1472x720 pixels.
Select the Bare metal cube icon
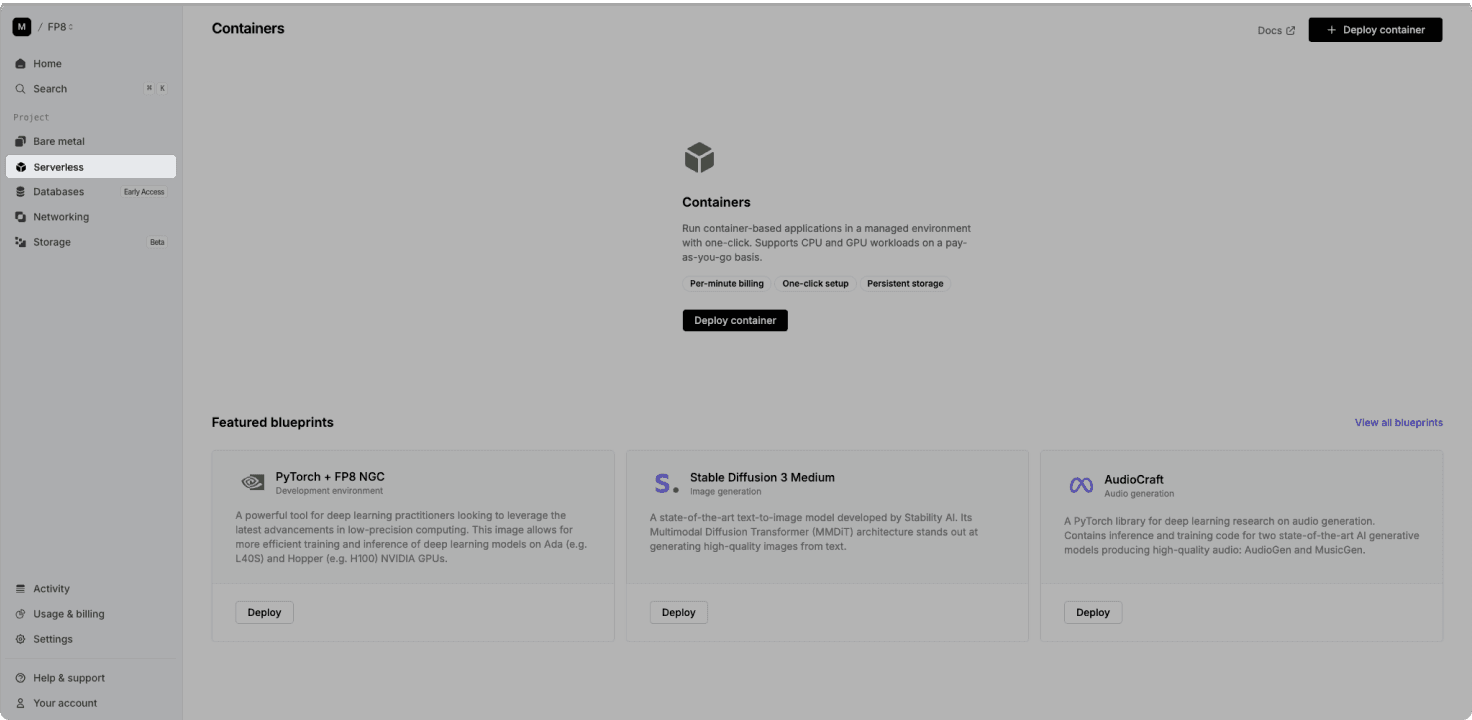(x=20, y=141)
